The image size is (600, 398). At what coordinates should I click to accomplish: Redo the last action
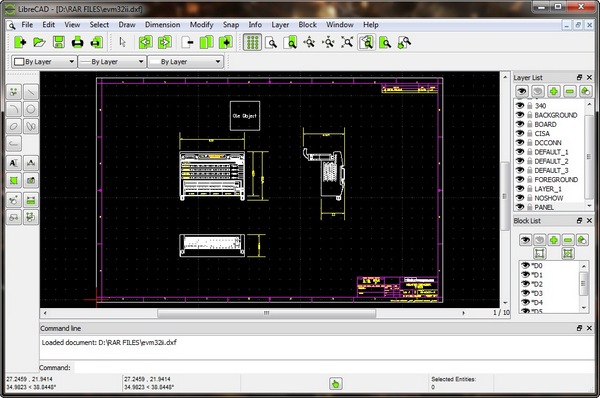pyautogui.click(x=165, y=42)
